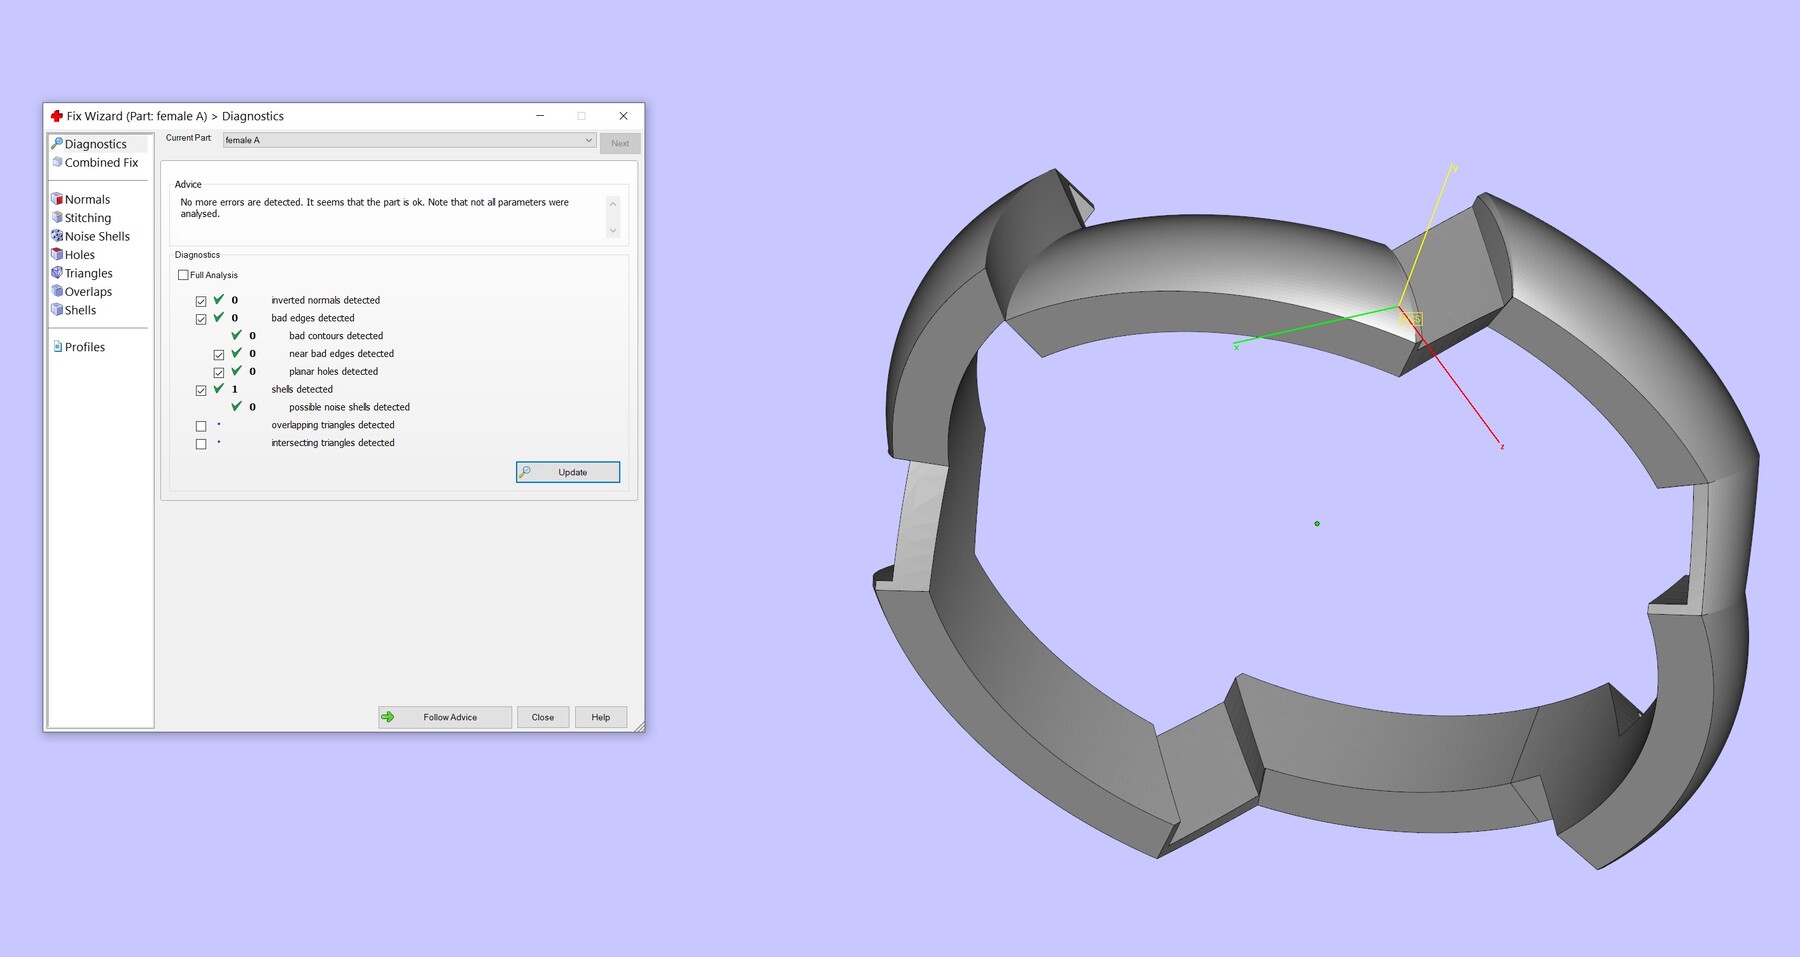The height and width of the screenshot is (957, 1800).
Task: Click the Combined Fix icon
Action: click(x=57, y=162)
